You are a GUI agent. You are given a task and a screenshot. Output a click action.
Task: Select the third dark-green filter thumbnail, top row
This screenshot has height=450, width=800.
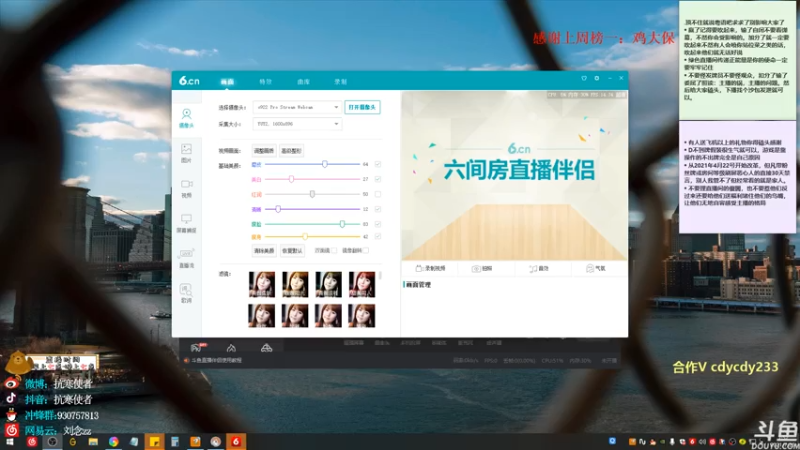(x=329, y=284)
